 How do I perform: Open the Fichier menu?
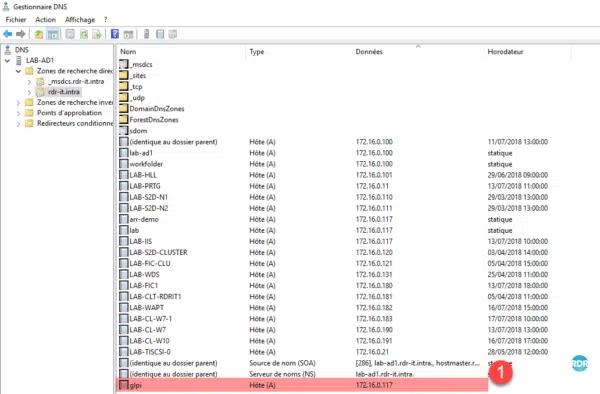16,20
